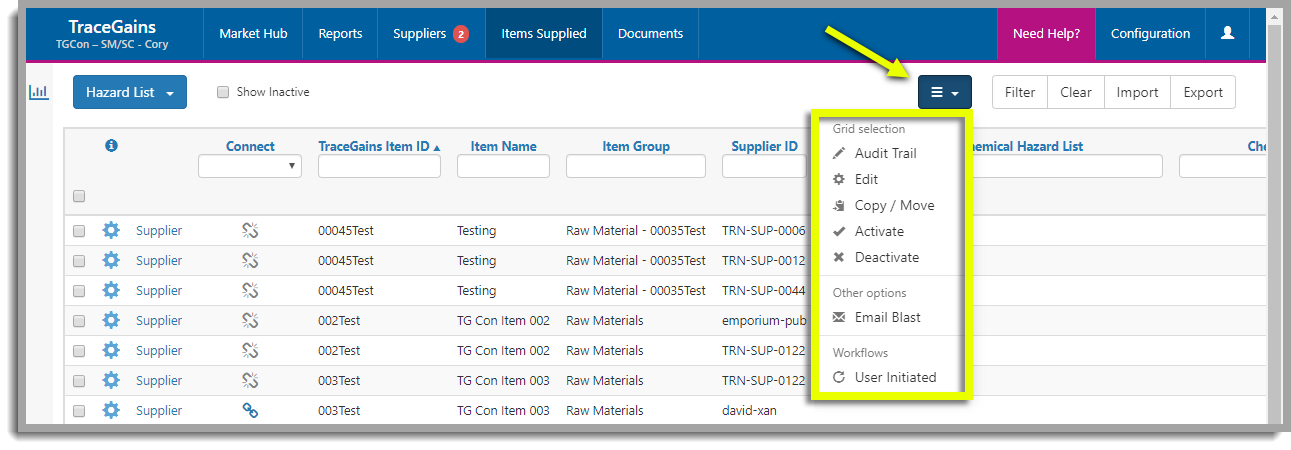Select checkbox for 00045Test TRN-SUP-0006 row
The image size is (1291, 450).
point(79,231)
